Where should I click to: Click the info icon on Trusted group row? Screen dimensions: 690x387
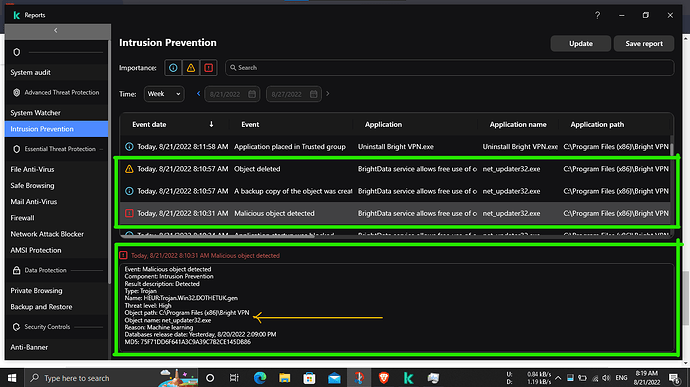129,147
